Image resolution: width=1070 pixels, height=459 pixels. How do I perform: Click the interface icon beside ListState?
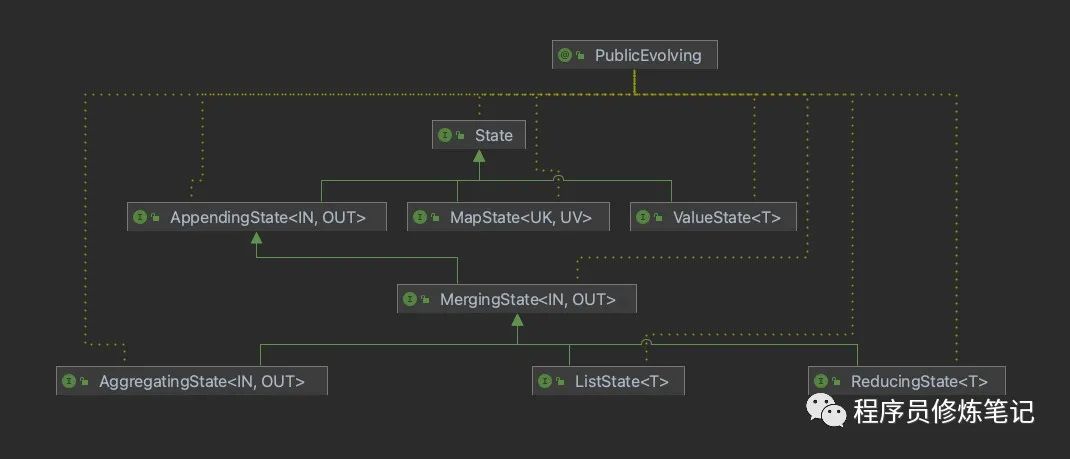545,381
